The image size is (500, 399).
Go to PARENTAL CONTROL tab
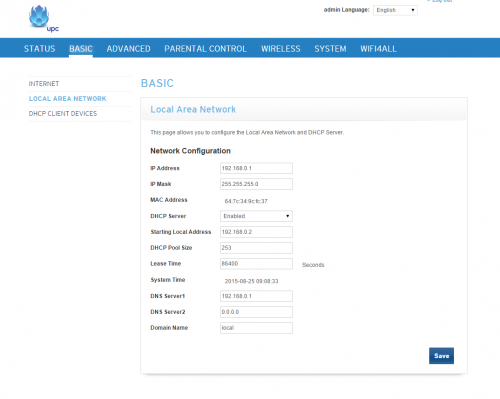[205, 49]
